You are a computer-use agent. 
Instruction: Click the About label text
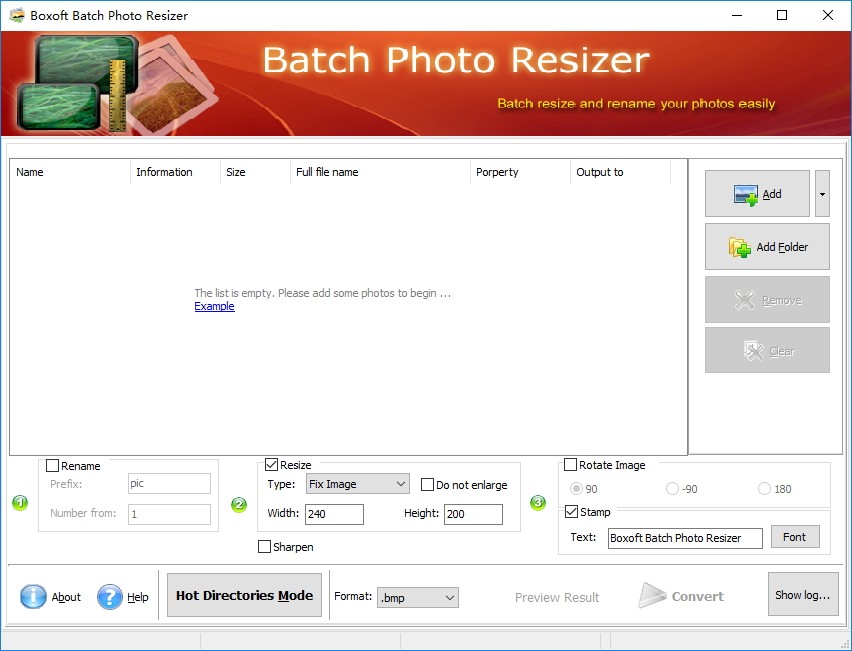click(x=66, y=597)
